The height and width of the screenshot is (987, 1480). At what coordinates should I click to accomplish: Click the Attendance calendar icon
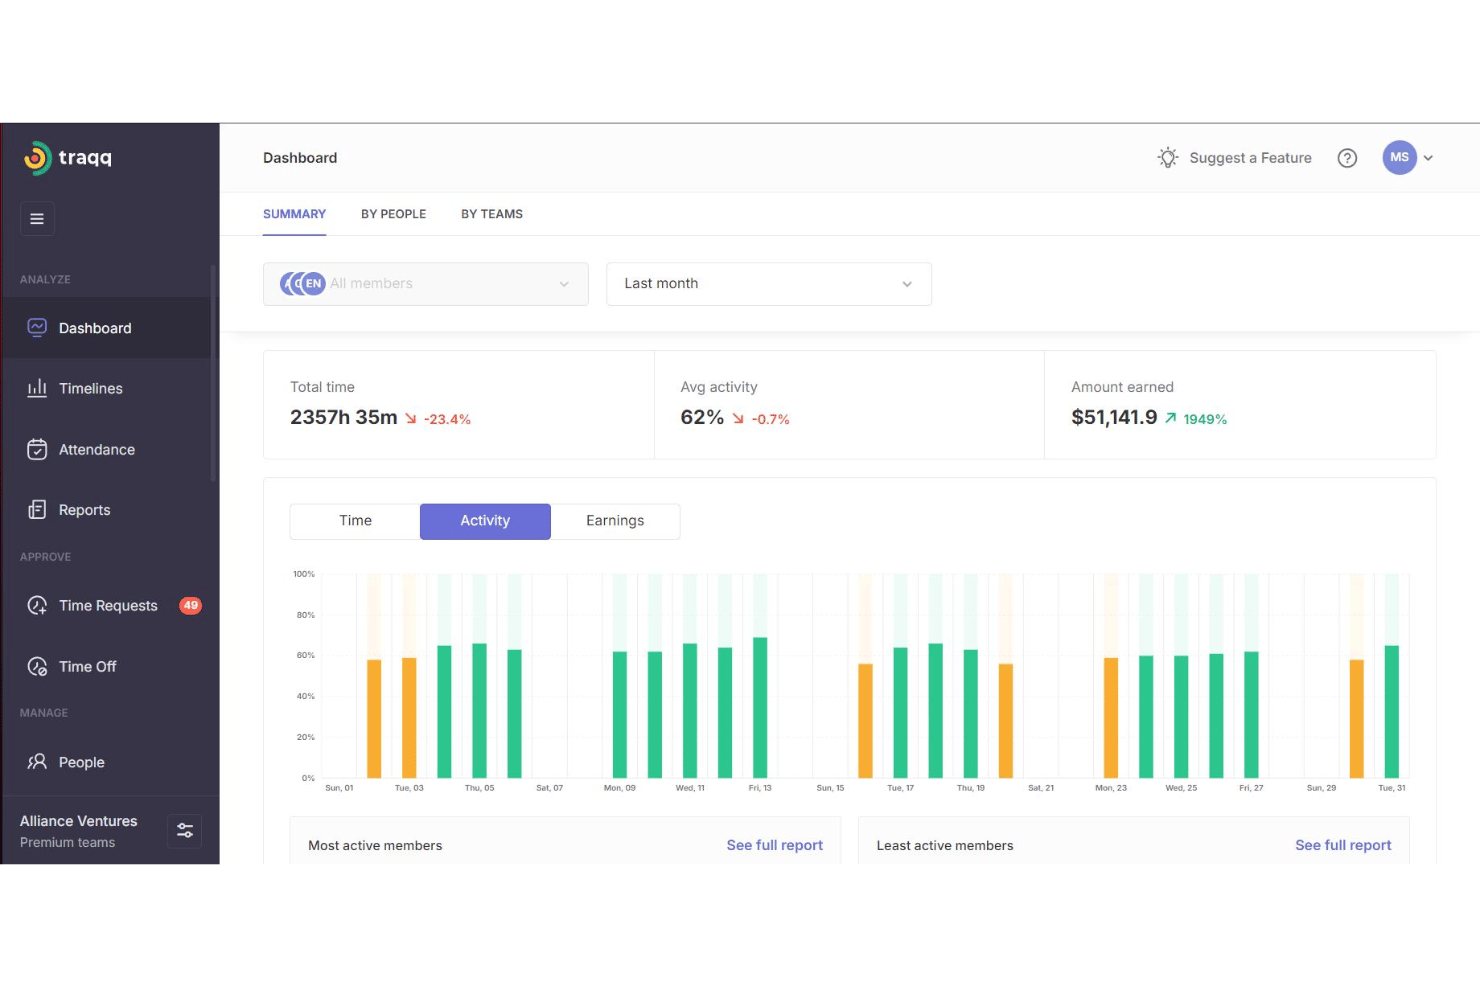(37, 449)
